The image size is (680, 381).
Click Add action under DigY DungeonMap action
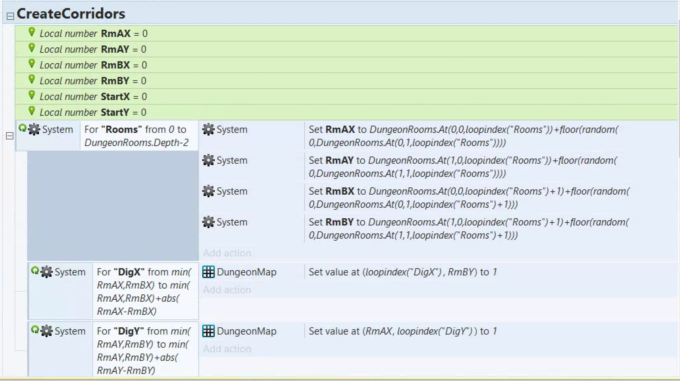click(227, 349)
